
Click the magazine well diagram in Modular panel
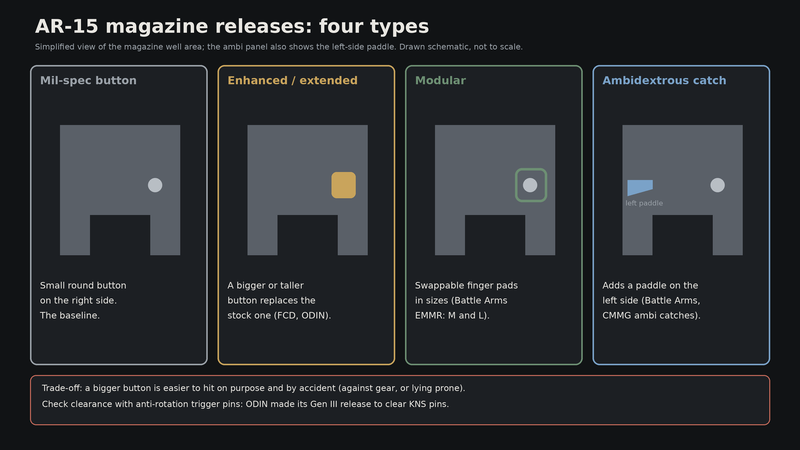tap(495, 190)
